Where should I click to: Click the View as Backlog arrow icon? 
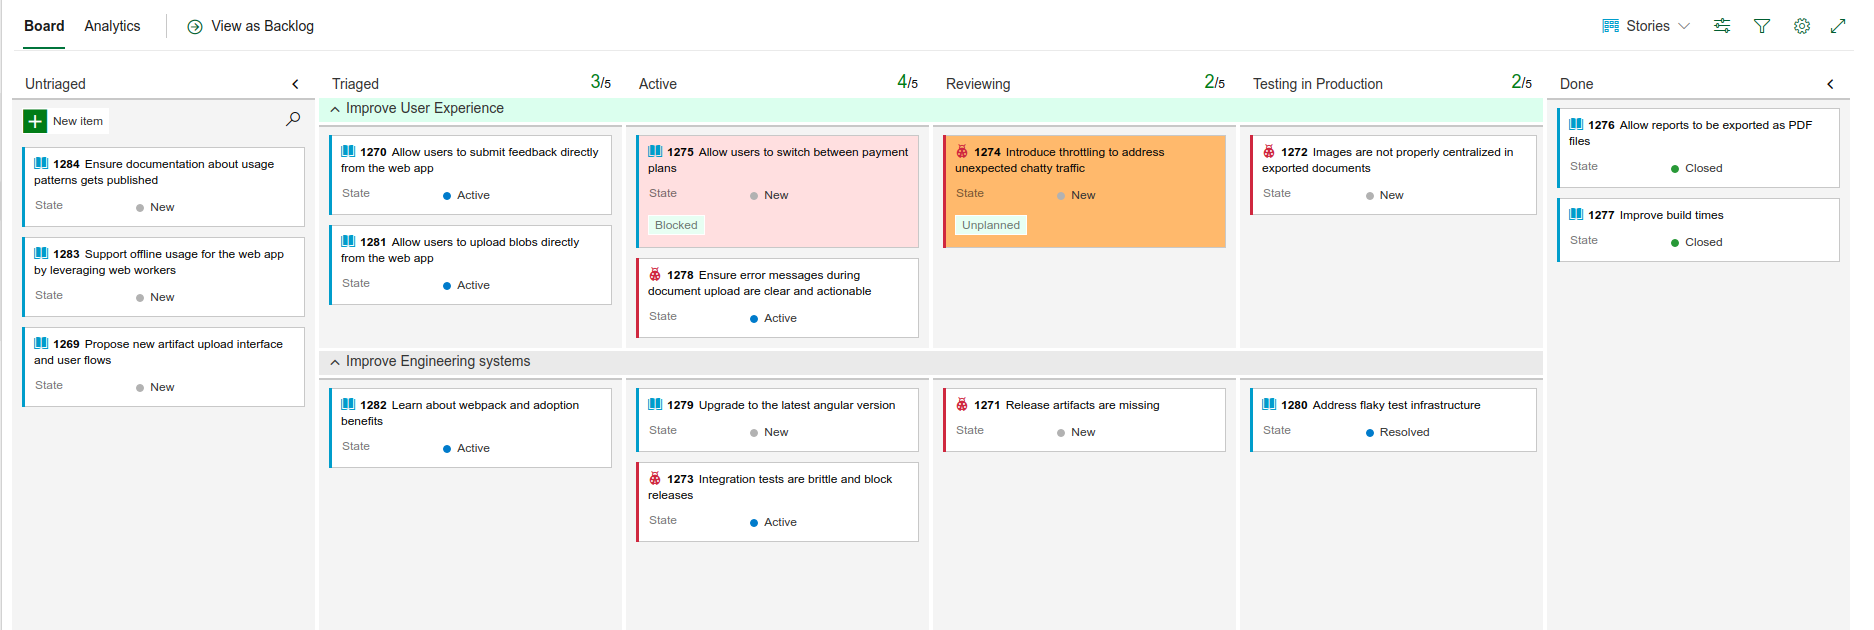pyautogui.click(x=195, y=27)
